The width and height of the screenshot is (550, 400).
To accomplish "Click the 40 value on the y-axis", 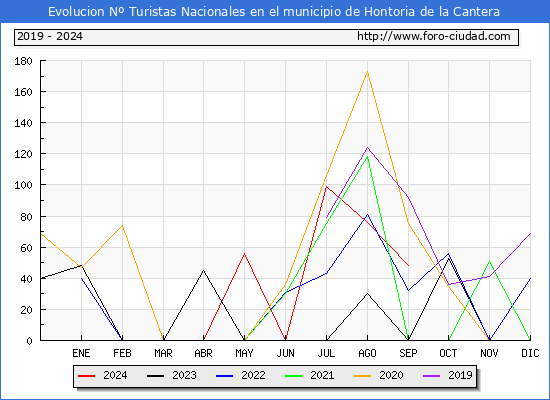I will click(26, 279).
